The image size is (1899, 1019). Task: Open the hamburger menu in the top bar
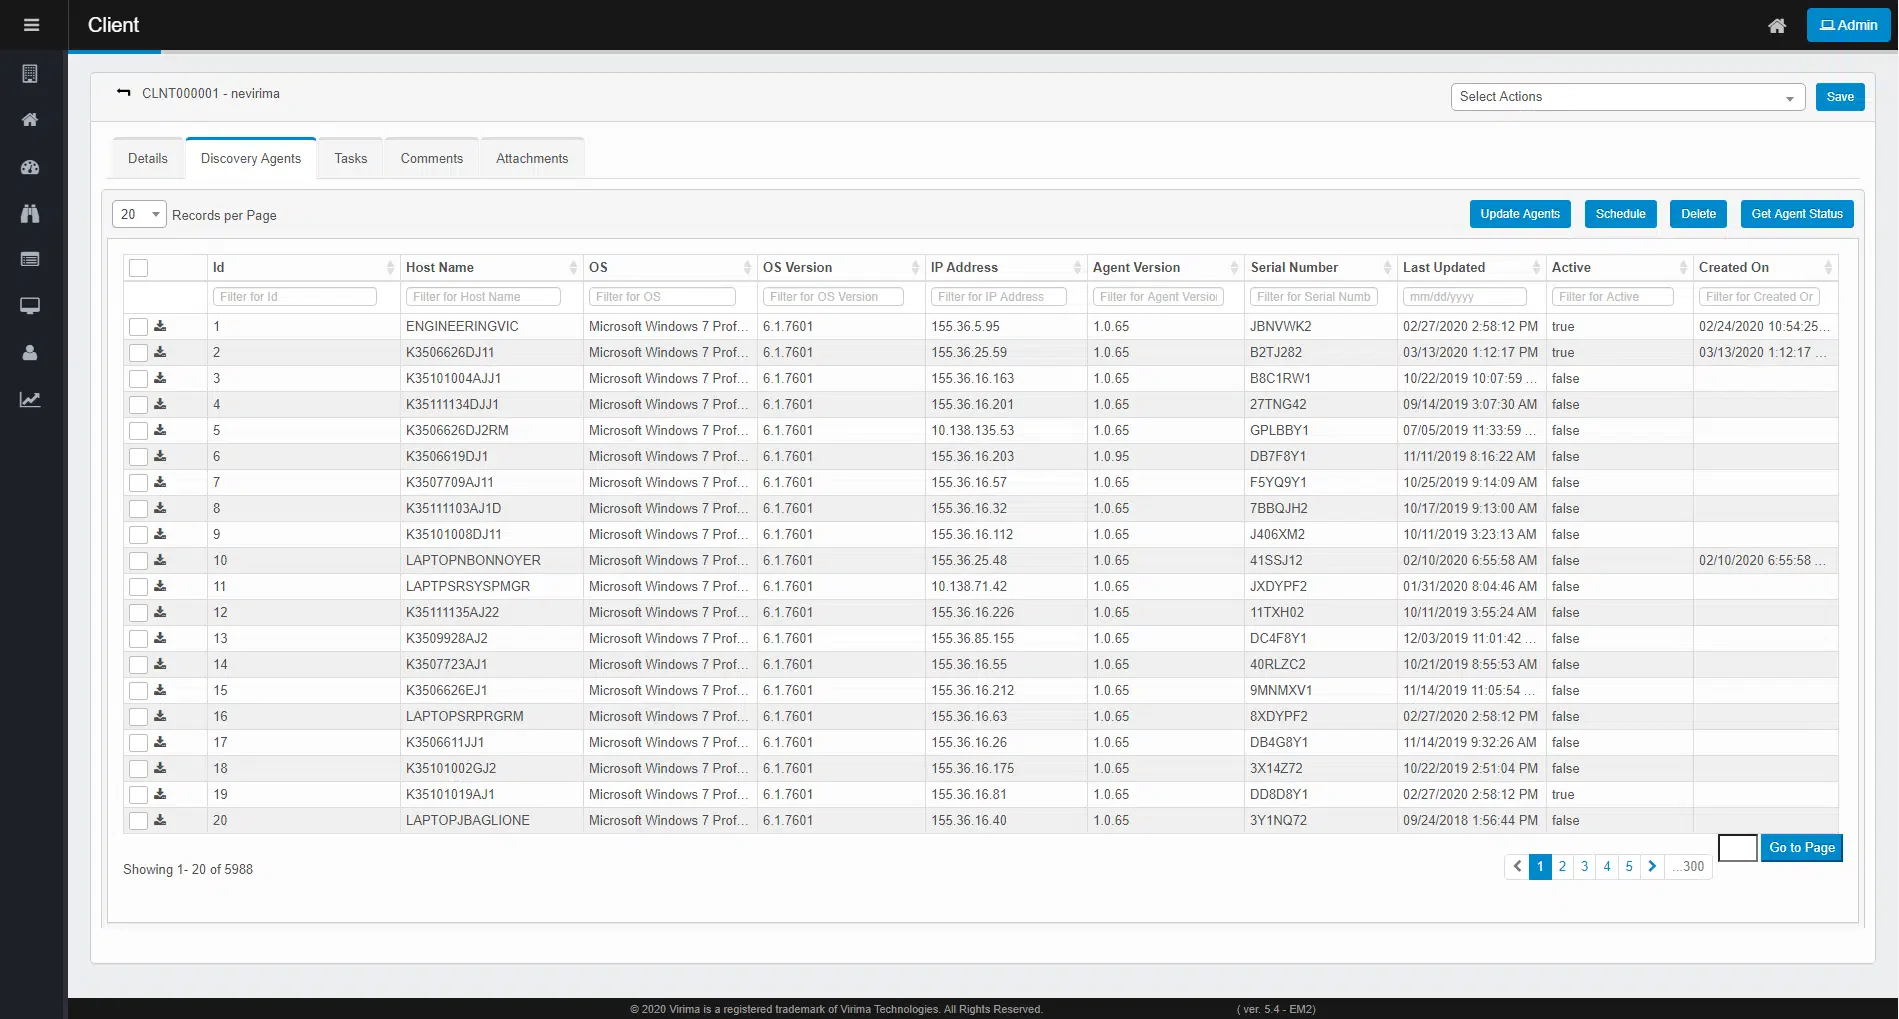pyautogui.click(x=31, y=25)
